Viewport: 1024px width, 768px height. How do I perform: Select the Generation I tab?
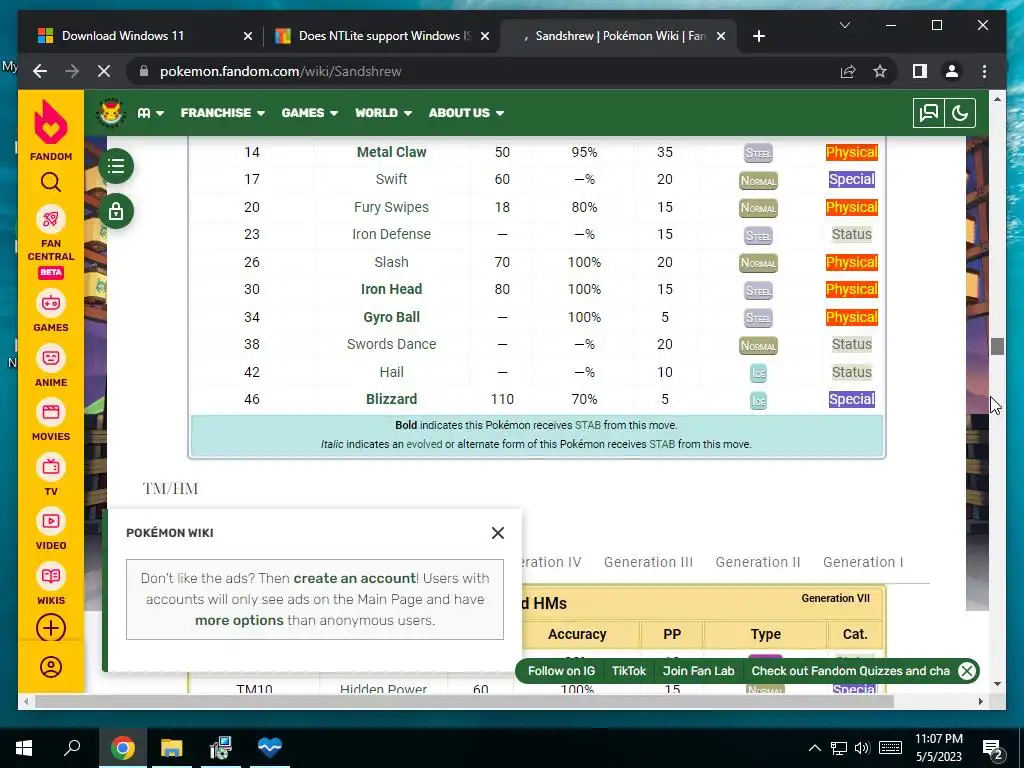tap(863, 562)
